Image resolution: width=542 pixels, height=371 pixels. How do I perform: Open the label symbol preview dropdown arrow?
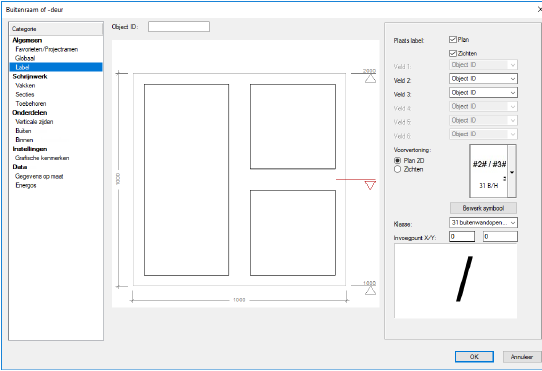point(512,171)
